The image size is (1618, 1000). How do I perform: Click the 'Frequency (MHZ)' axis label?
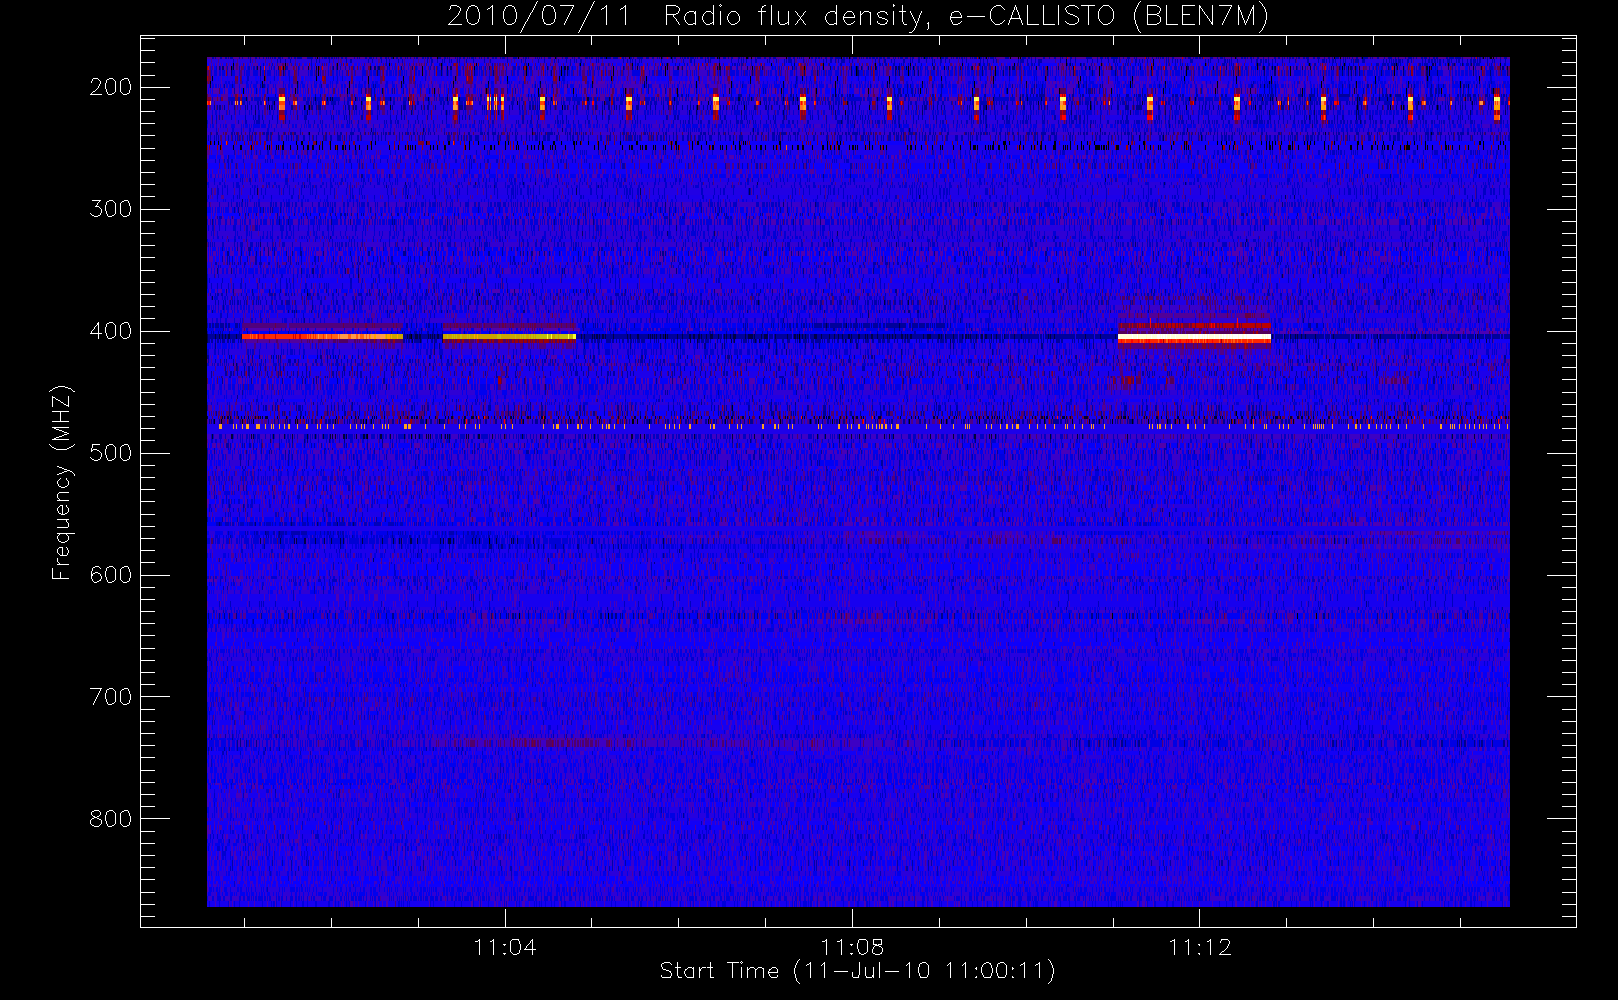click(x=62, y=482)
